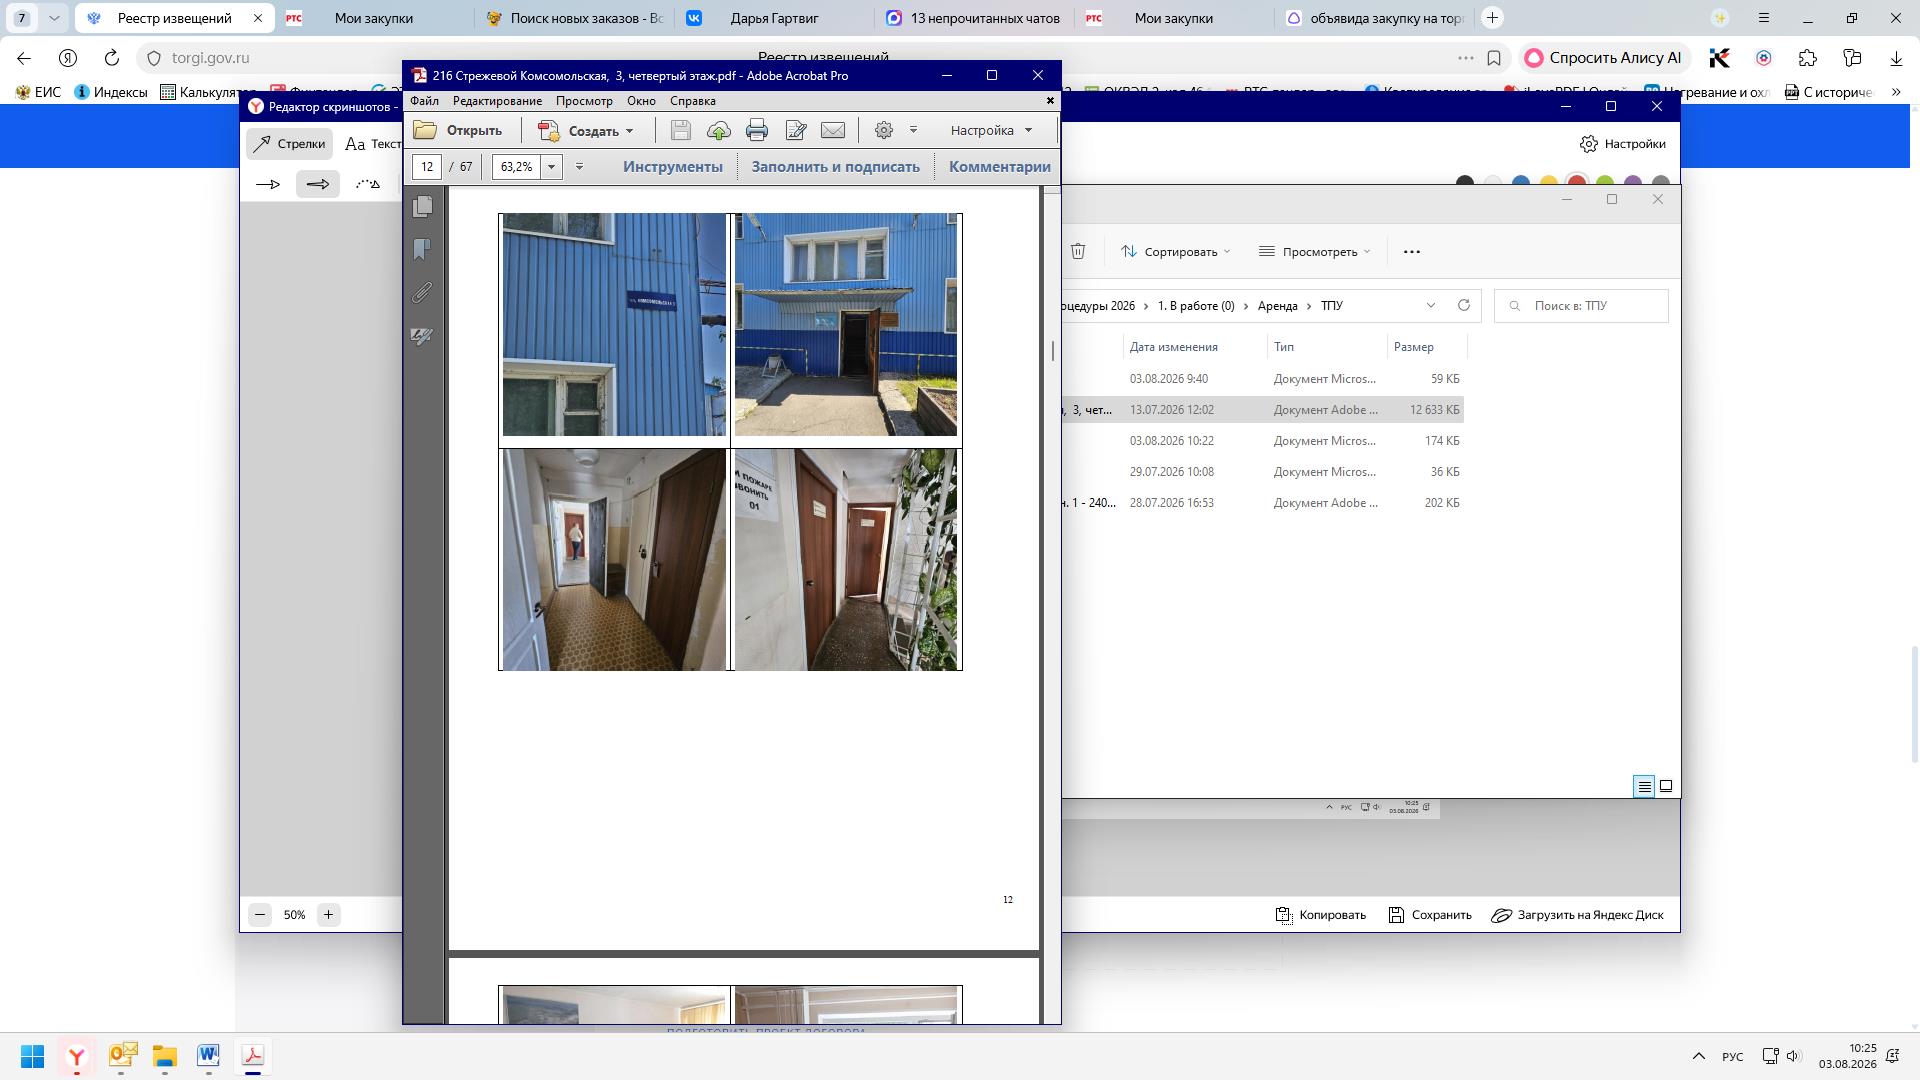Open the Инструменты pane in Acrobat
1920x1080 pixels.
673,167
